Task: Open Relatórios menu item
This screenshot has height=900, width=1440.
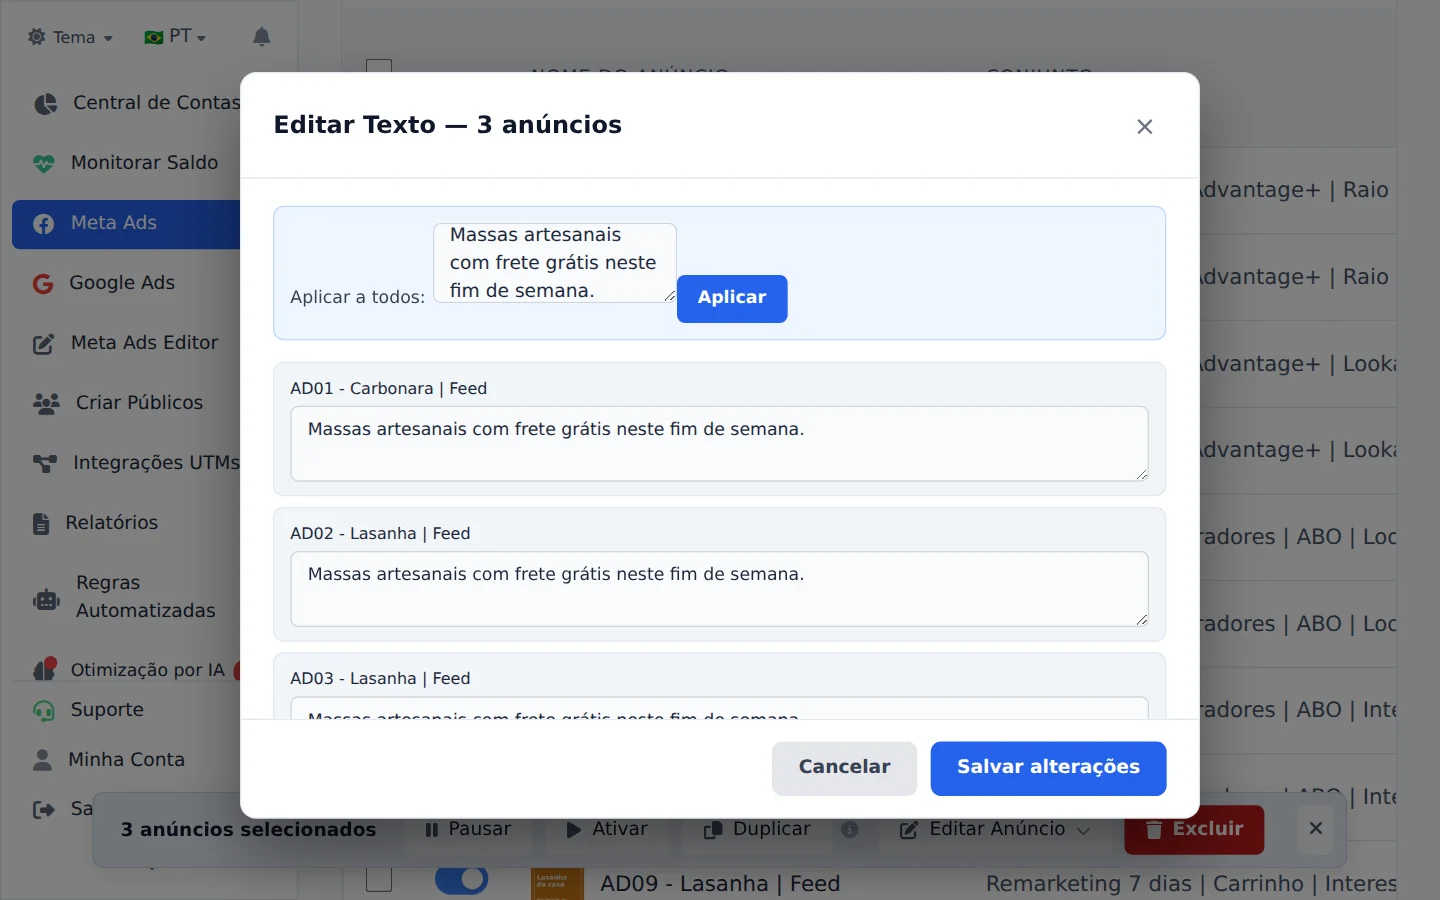Action: [x=128, y=523]
